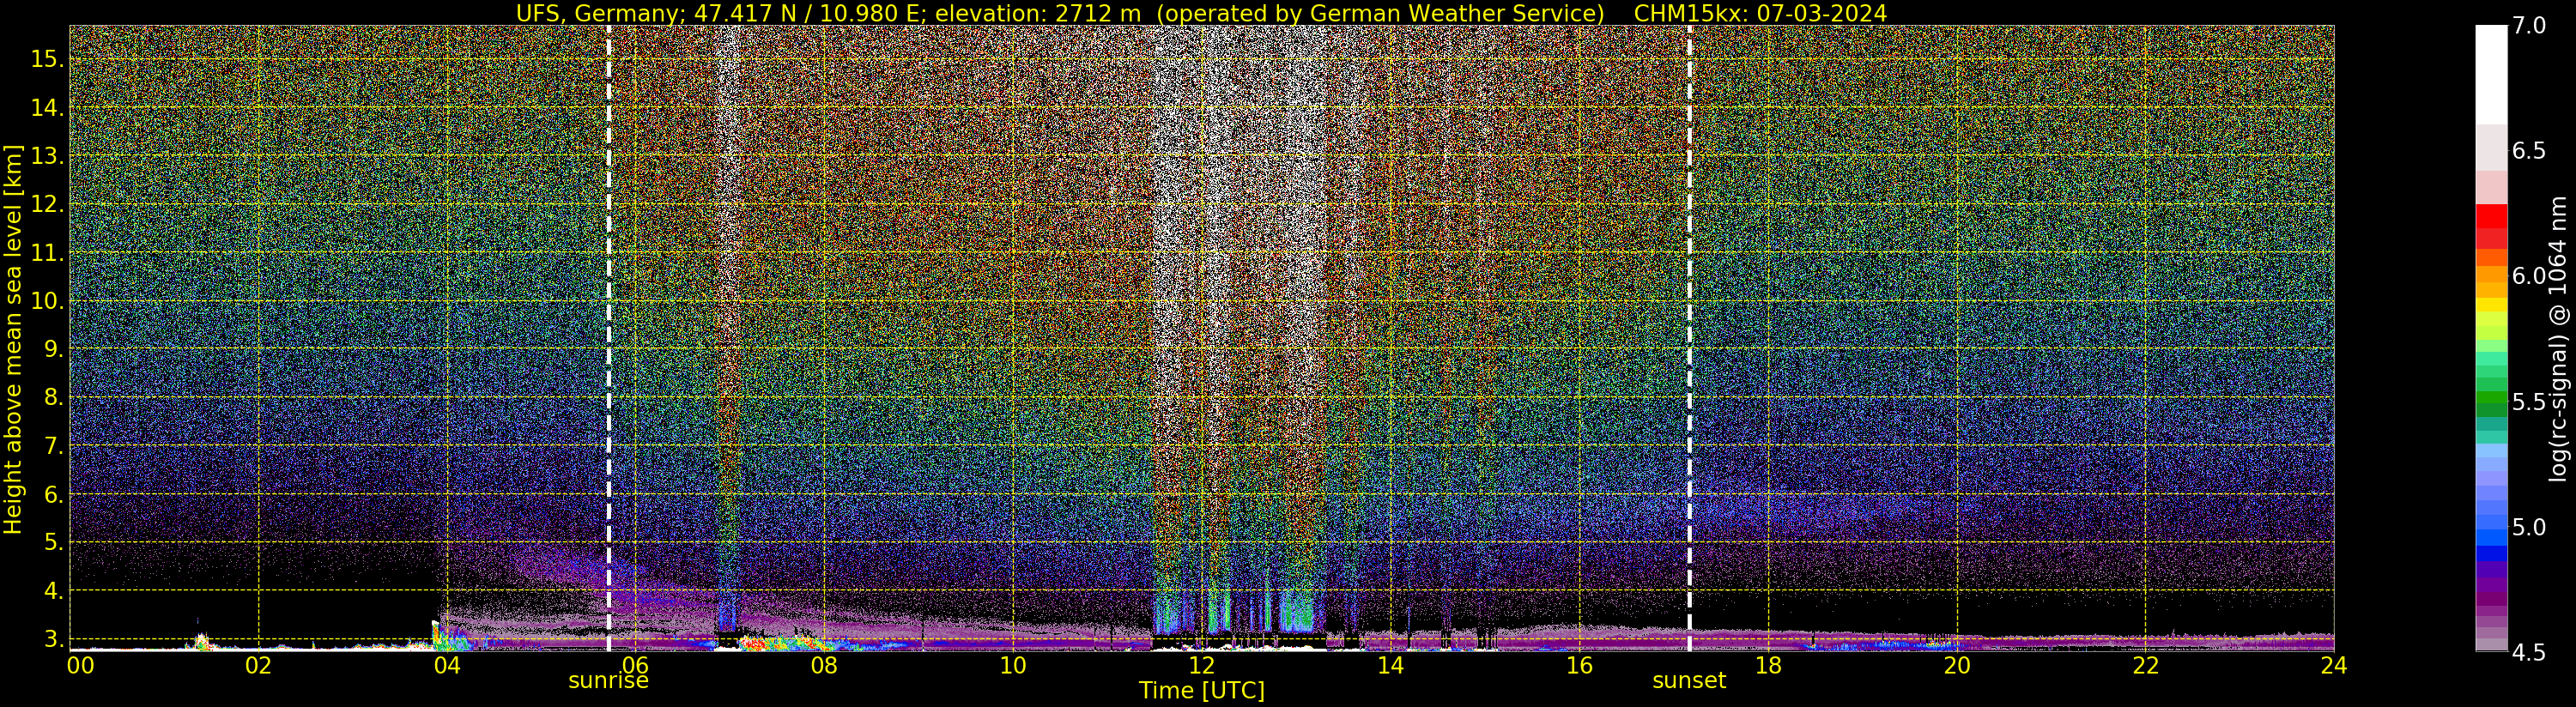
Task: Click the '16' time tick label
Action: point(1579,665)
